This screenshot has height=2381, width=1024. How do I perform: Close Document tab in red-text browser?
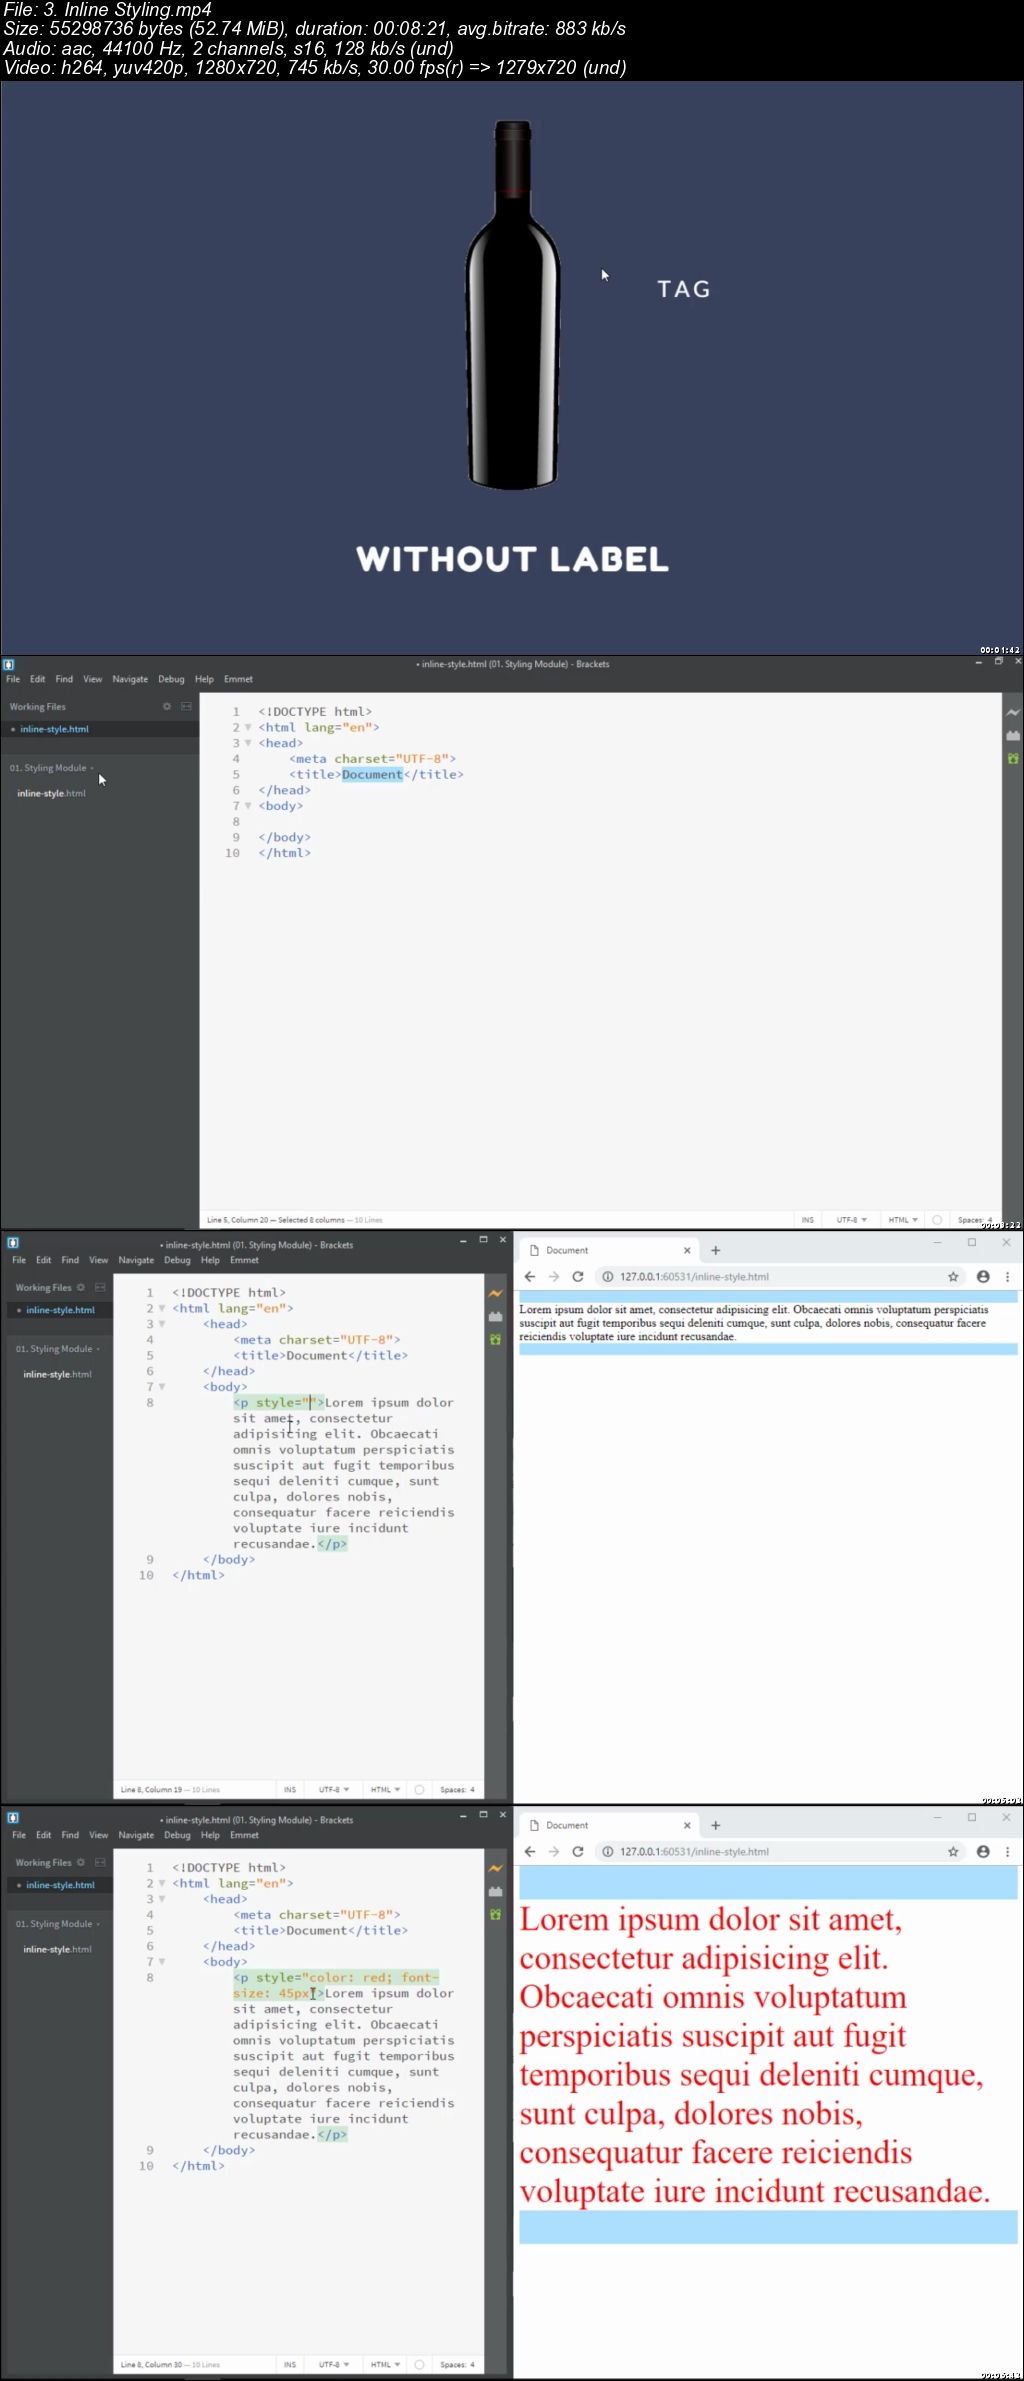tap(687, 1825)
